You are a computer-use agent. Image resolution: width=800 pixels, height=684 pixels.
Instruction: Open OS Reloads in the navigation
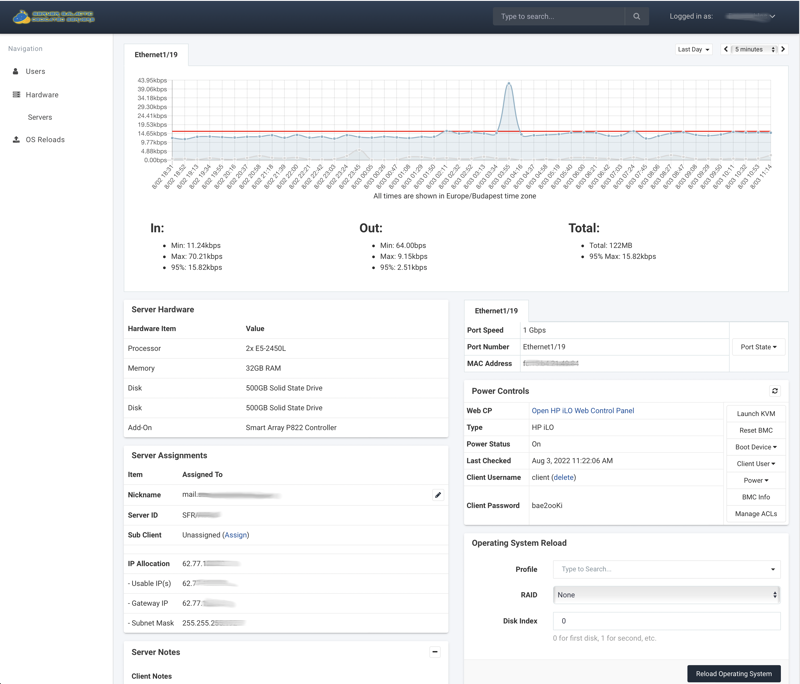click(x=45, y=140)
